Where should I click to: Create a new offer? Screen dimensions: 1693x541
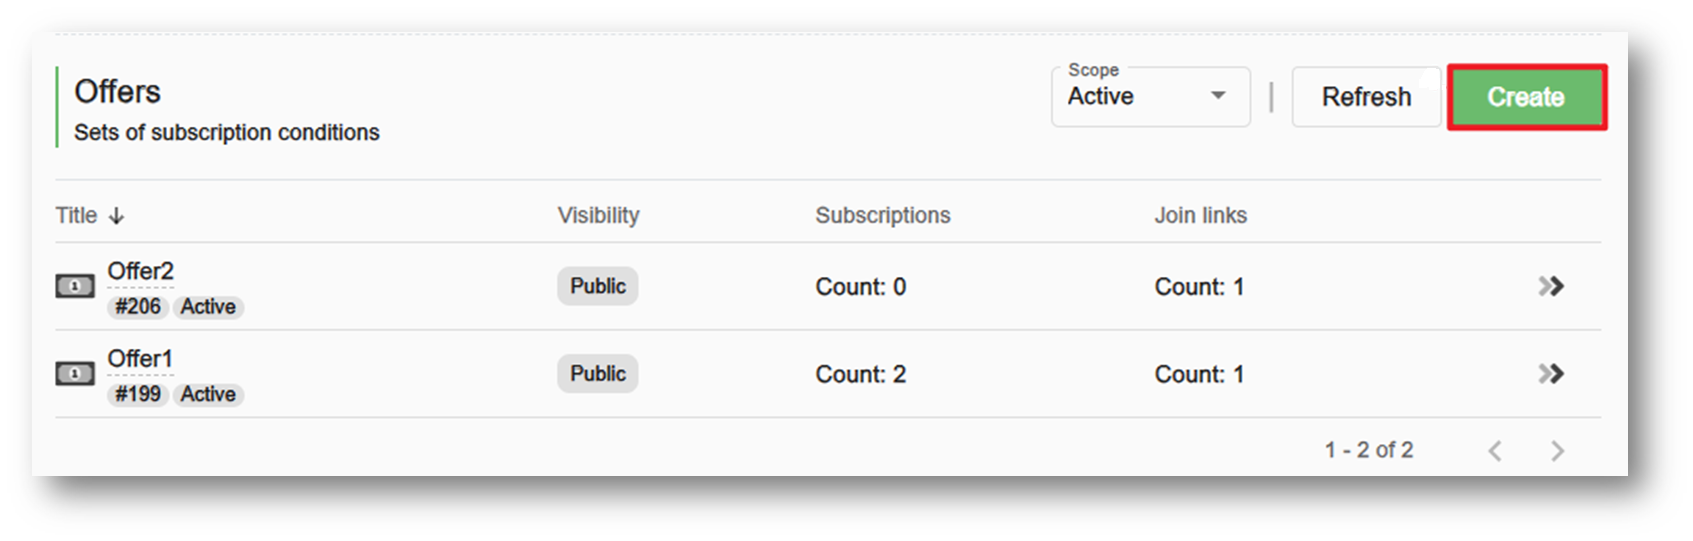1526,97
